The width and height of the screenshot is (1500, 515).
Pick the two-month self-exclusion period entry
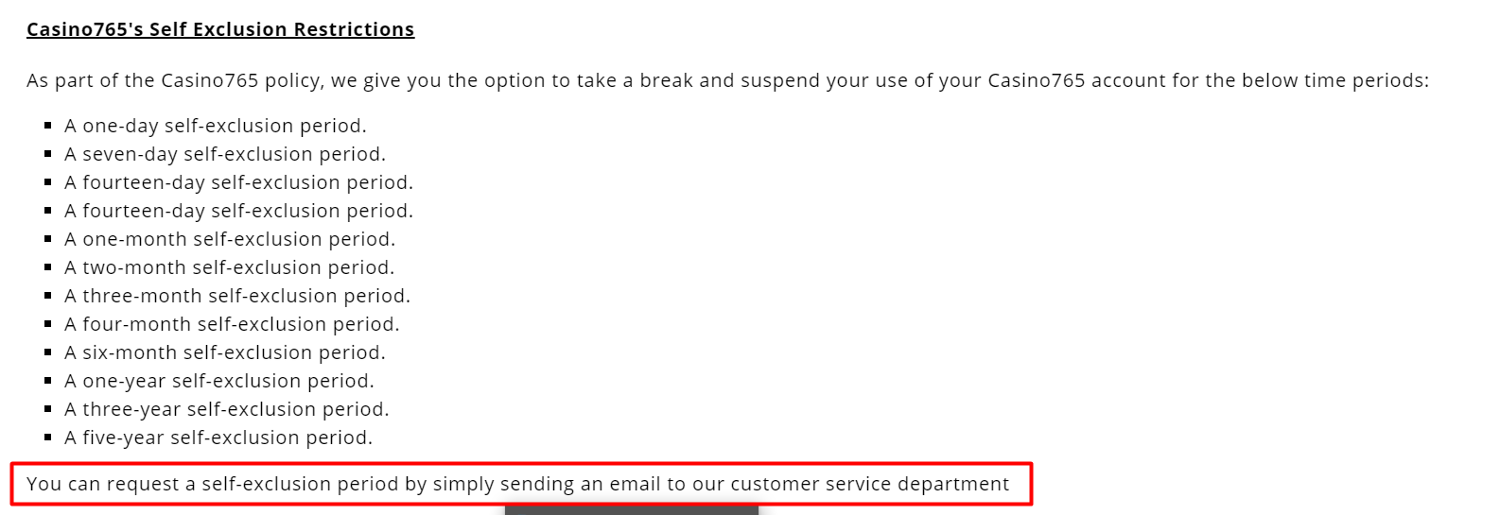coord(229,268)
